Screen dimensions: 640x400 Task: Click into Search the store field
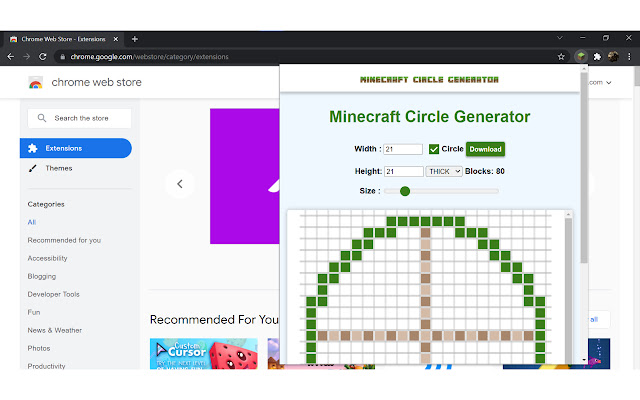click(x=80, y=118)
